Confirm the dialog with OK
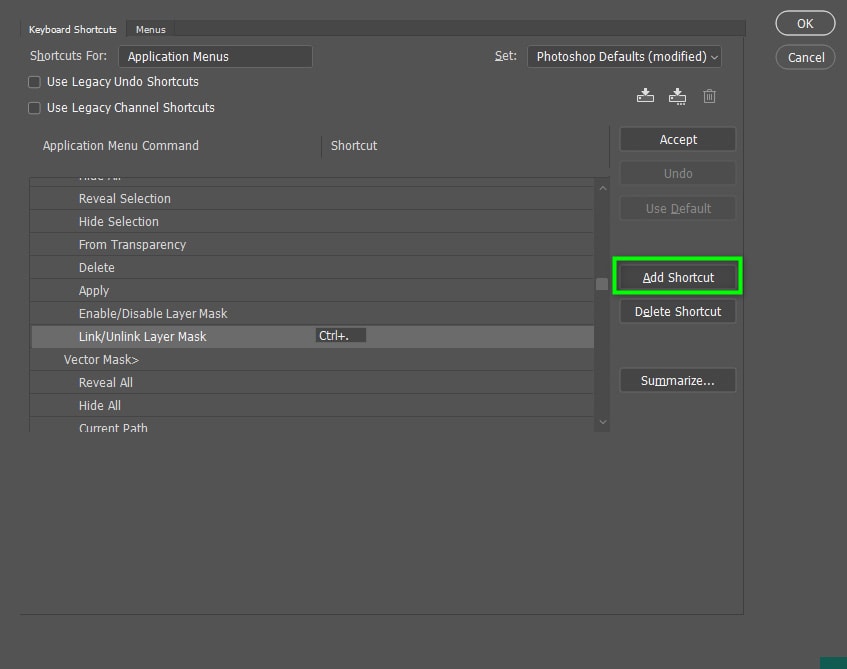This screenshot has width=847, height=669. (805, 23)
